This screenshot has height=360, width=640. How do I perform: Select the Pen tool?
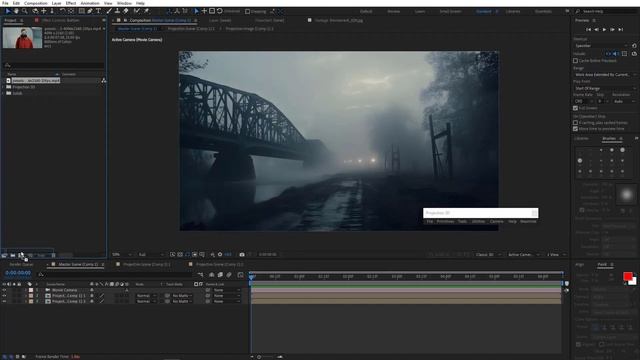pyautogui.click(x=90, y=11)
